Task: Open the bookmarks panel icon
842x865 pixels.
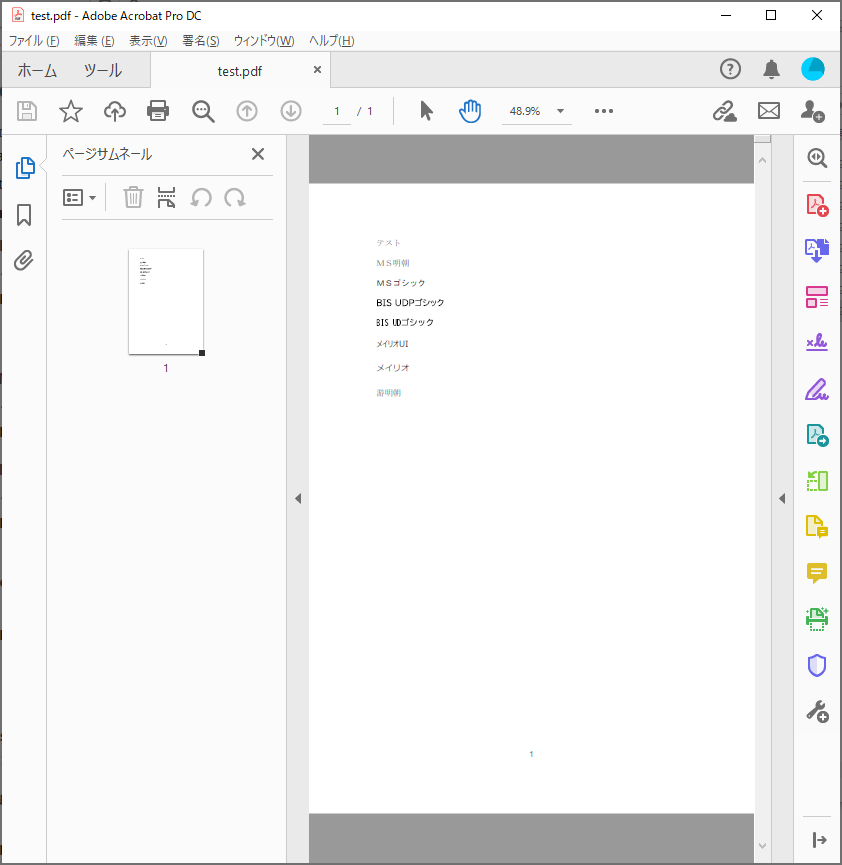Action: click(x=24, y=215)
